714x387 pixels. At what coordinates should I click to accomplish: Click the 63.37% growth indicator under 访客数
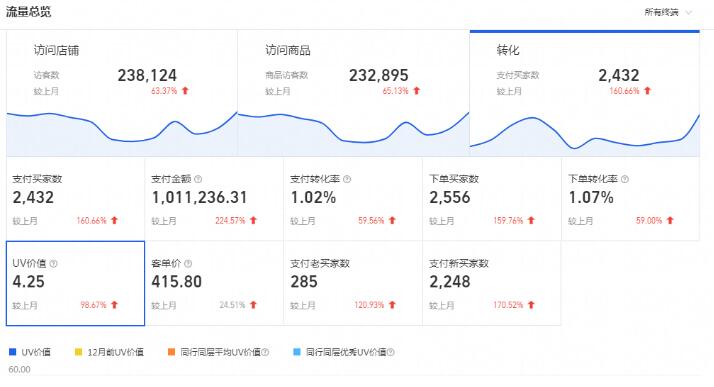click(170, 91)
